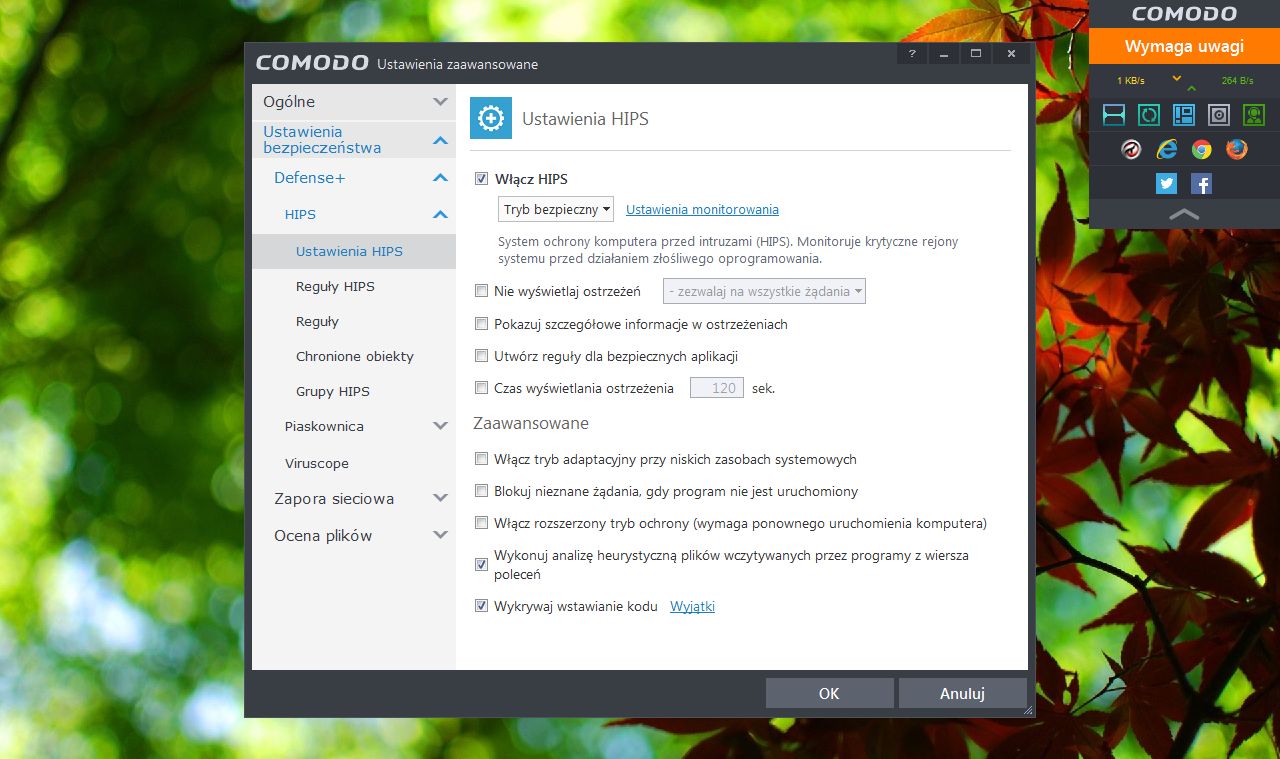Viewport: 1280px width, 759px height.
Task: Open 'Chronione obiekty' in sidebar
Action: (354, 356)
